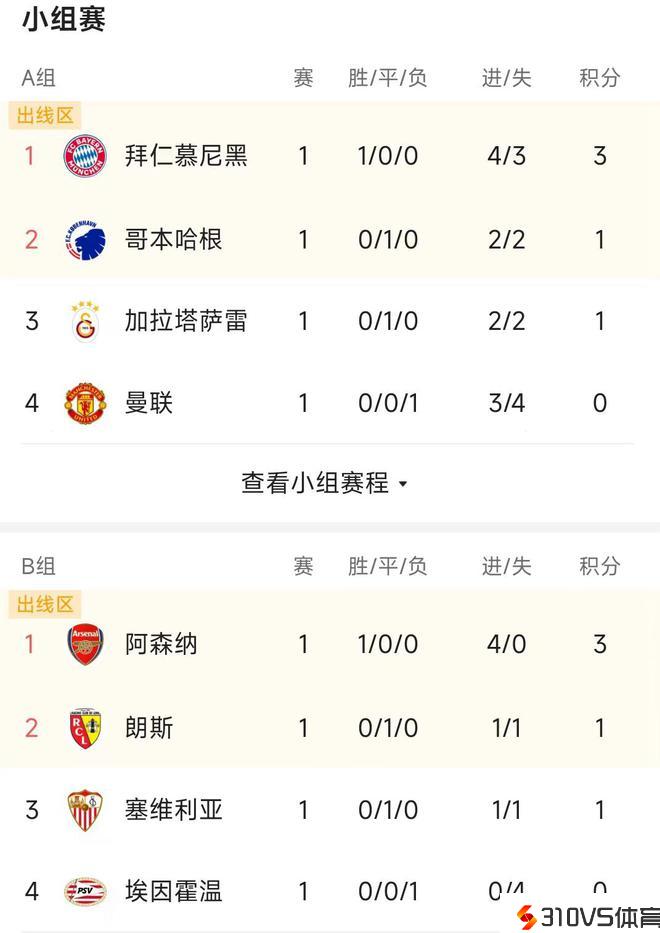Click the PSV Eindhoven logo
Image resolution: width=660 pixels, height=933 pixels.
pyautogui.click(x=85, y=891)
